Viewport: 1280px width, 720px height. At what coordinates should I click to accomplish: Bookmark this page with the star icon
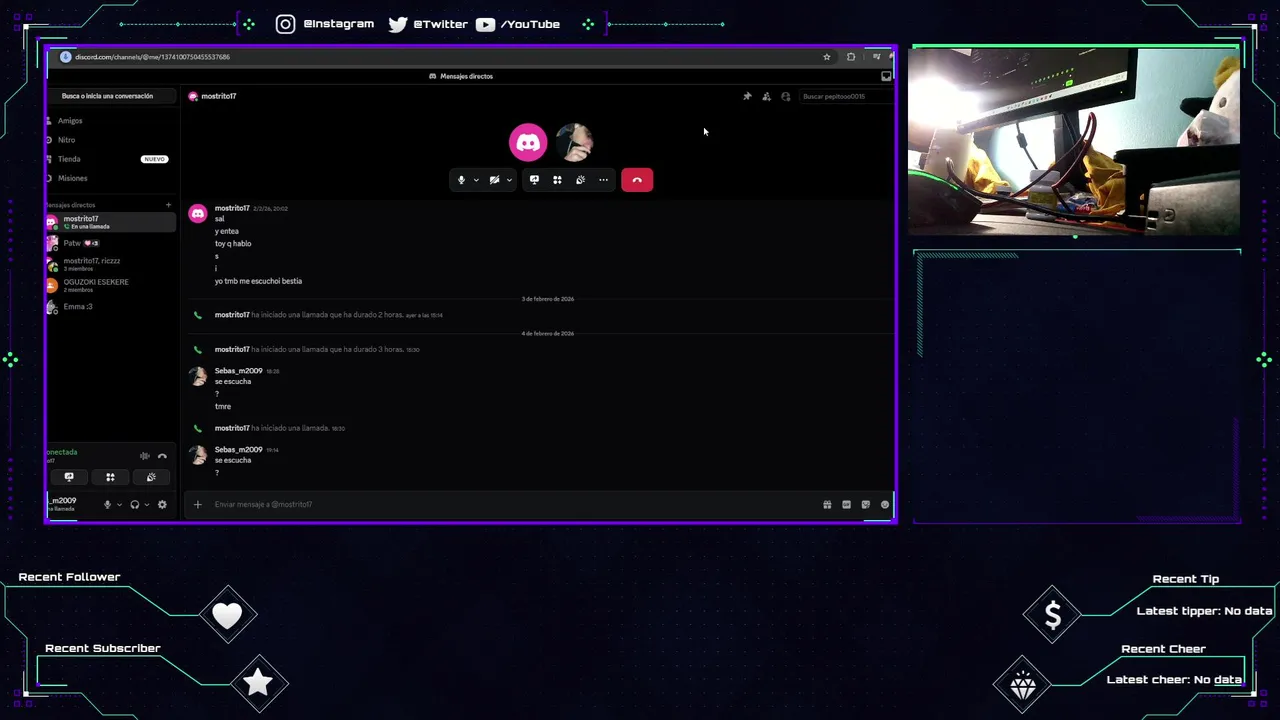tap(827, 57)
